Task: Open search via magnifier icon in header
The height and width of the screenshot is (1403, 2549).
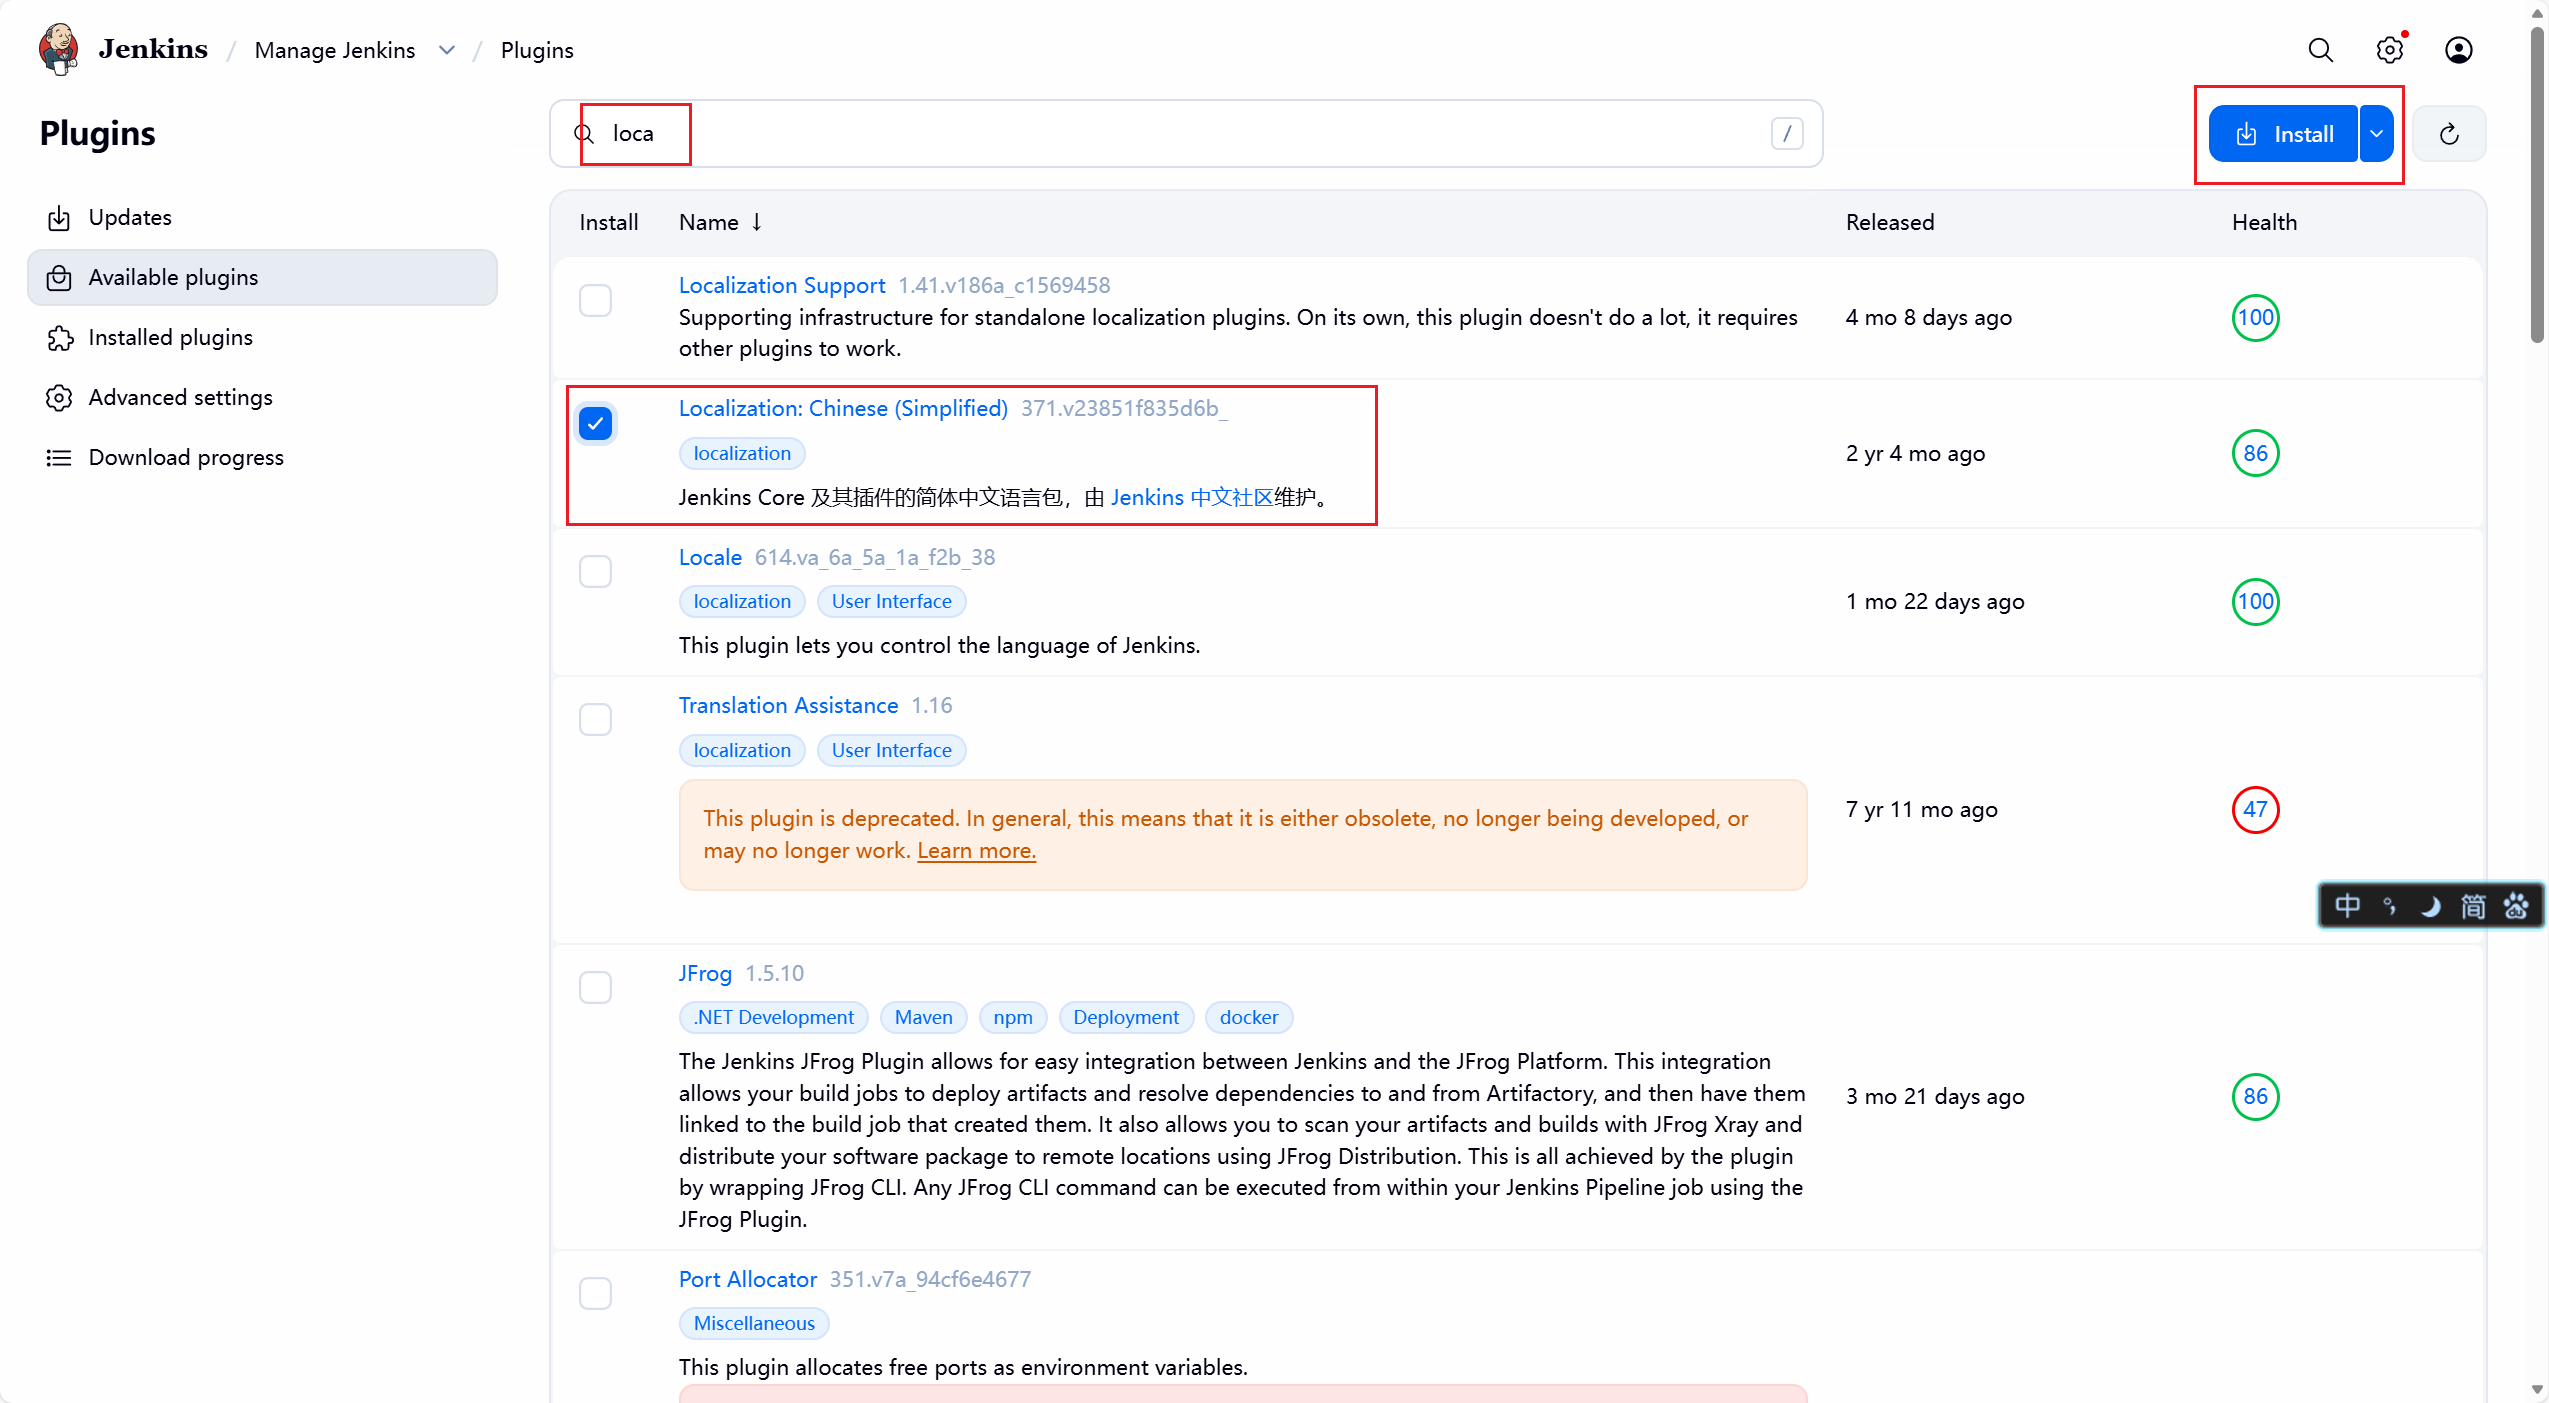Action: click(2320, 50)
